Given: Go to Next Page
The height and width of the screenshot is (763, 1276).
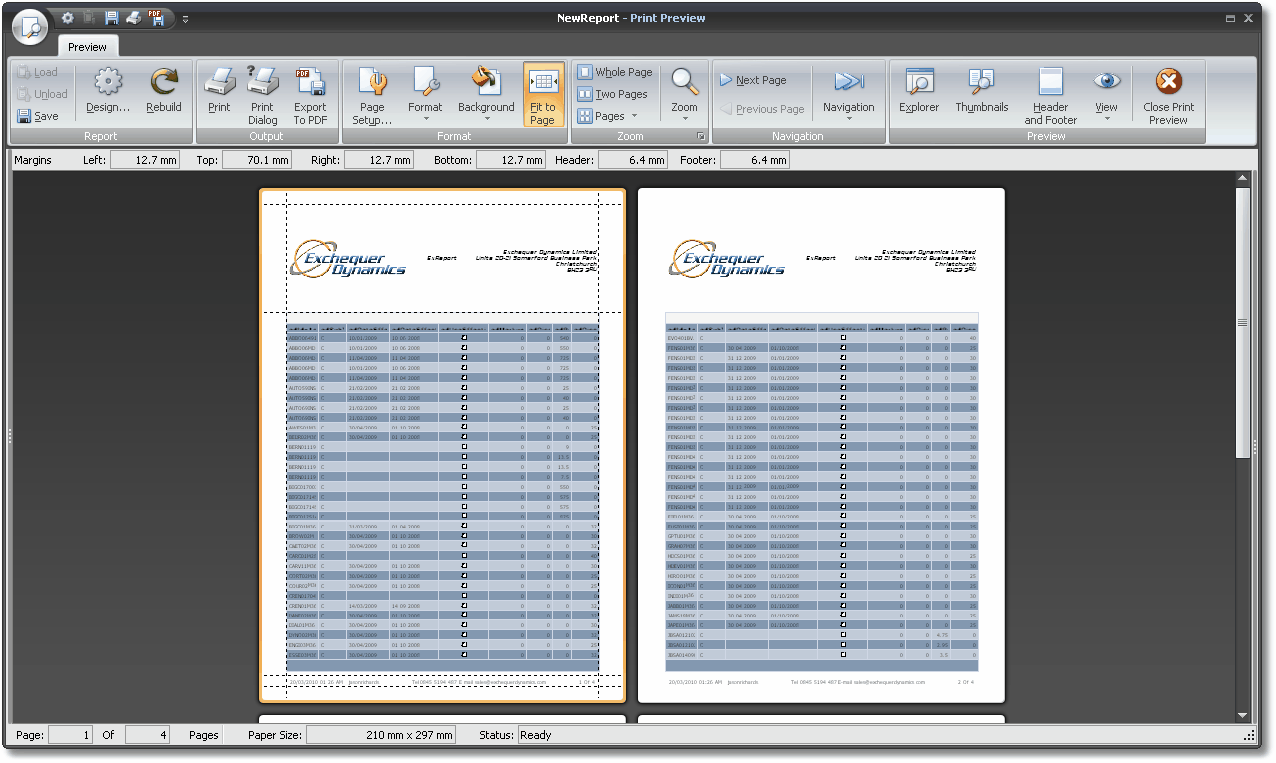Looking at the screenshot, I should pyautogui.click(x=754, y=80).
